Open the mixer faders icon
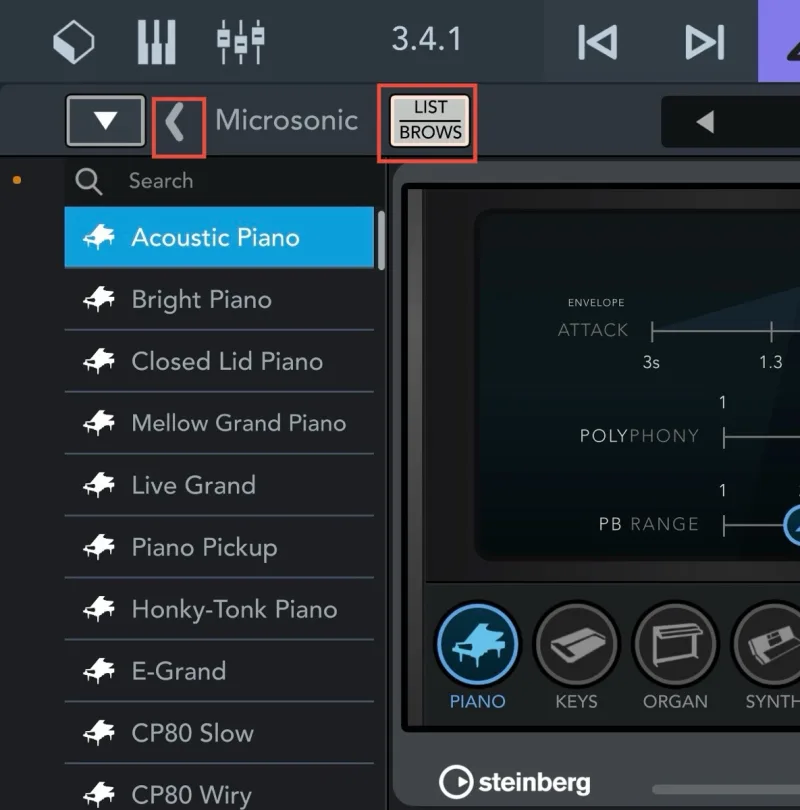The width and height of the screenshot is (800, 810). 241,42
